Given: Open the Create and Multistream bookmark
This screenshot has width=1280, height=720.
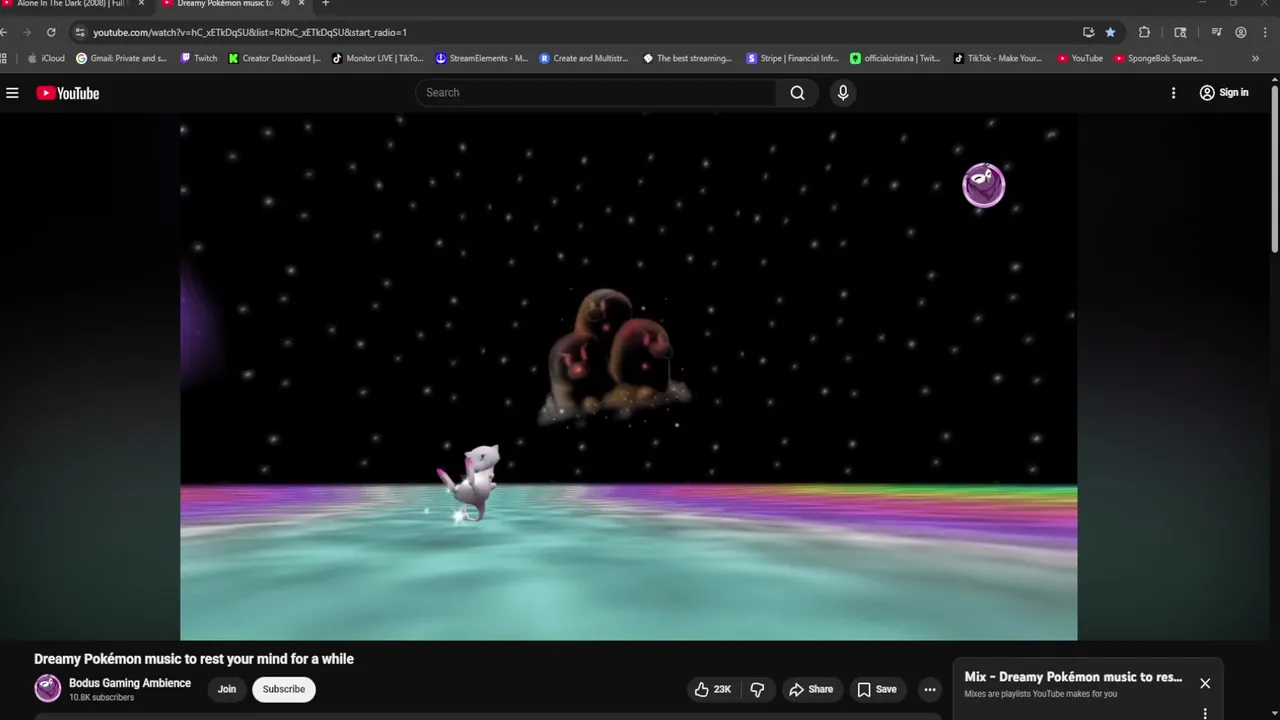Looking at the screenshot, I should click(x=584, y=58).
